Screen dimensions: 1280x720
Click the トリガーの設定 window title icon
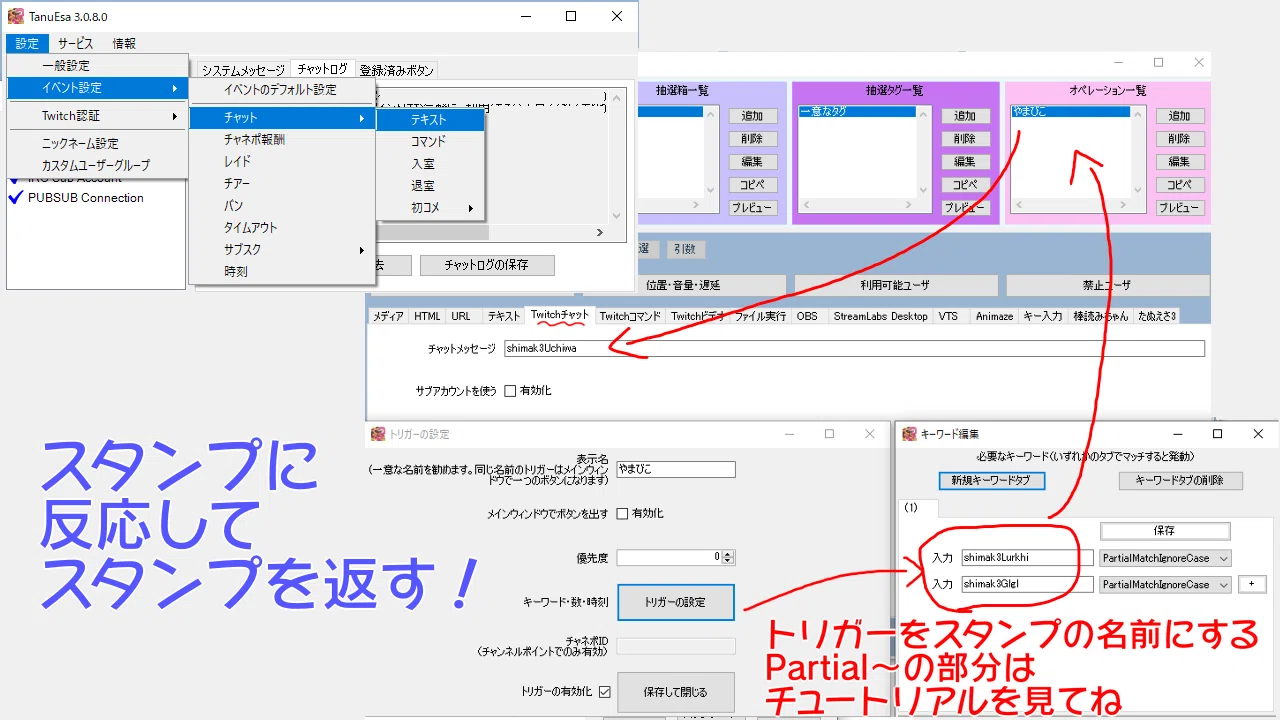pyautogui.click(x=378, y=434)
